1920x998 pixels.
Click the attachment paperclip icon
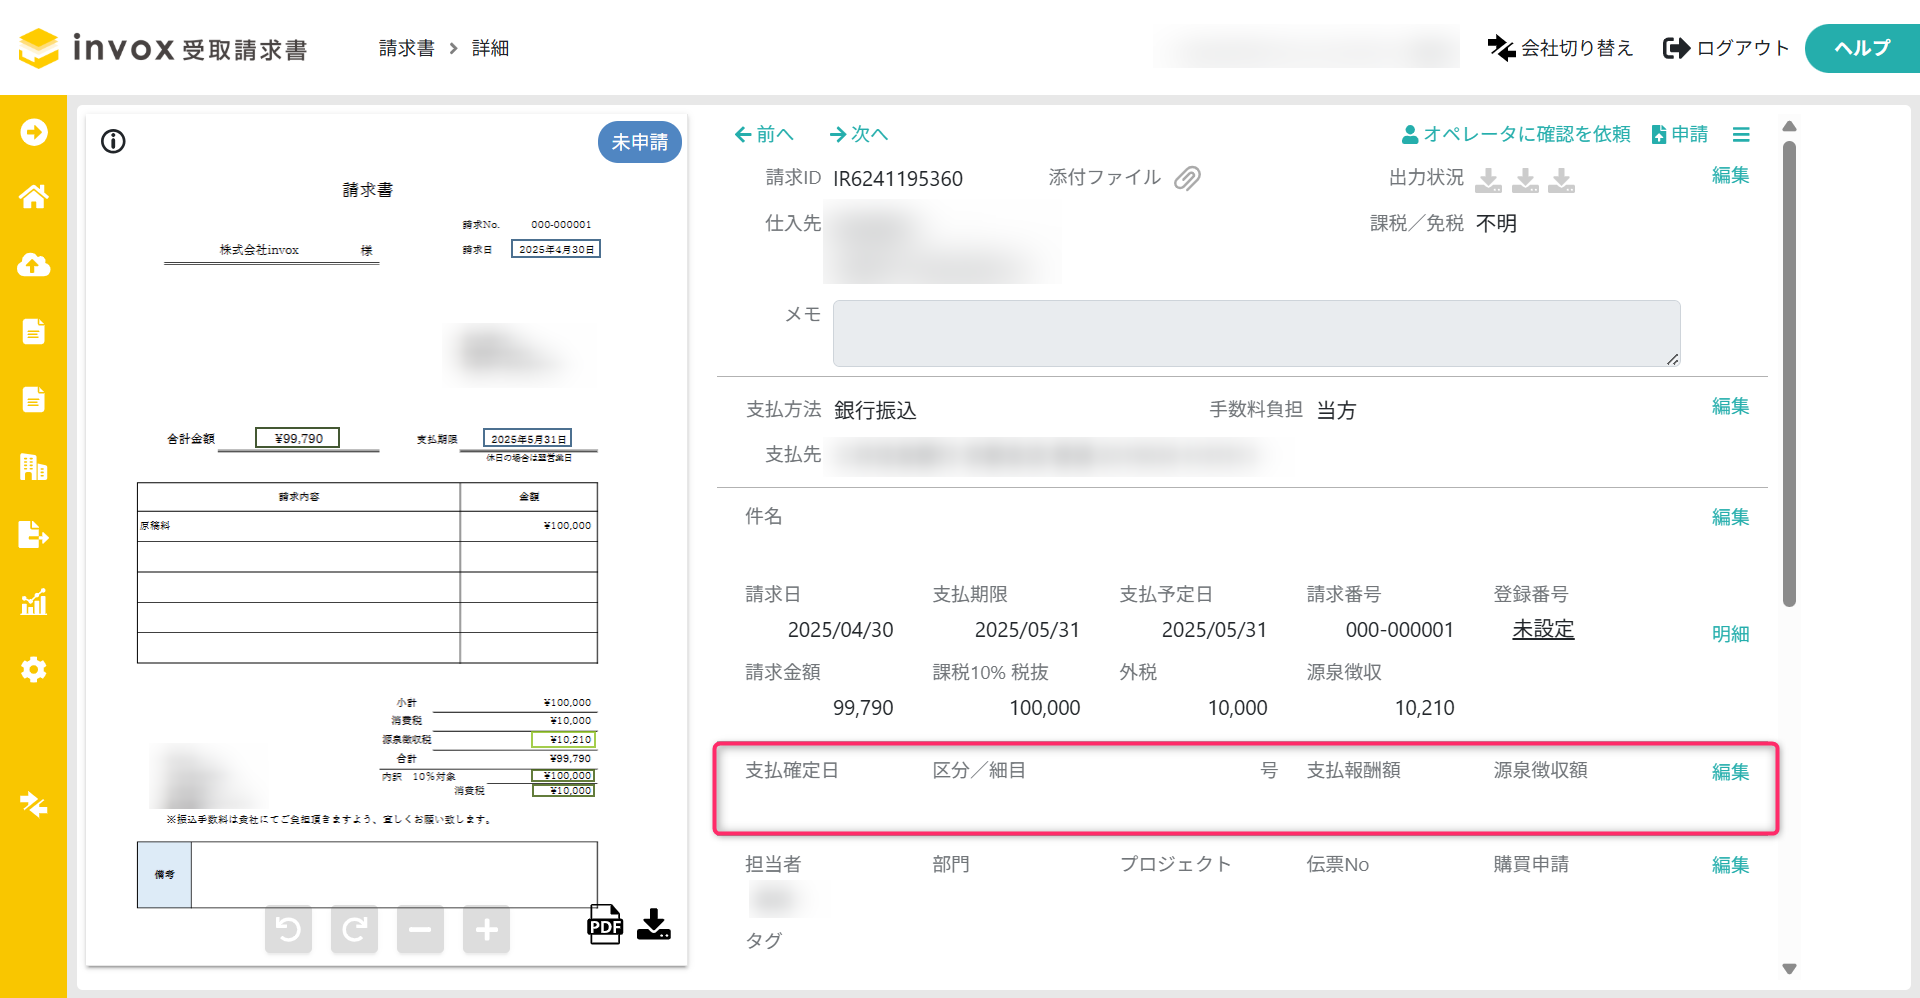1187,178
